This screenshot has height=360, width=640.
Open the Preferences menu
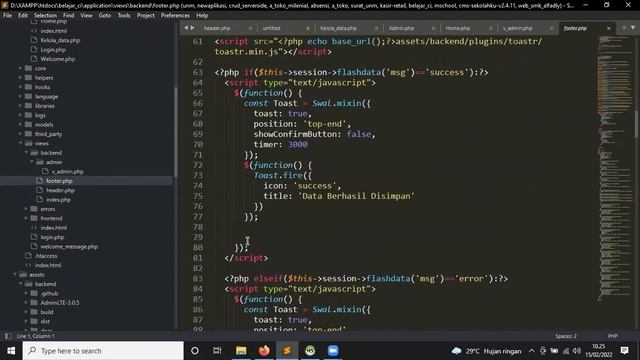[175, 16]
